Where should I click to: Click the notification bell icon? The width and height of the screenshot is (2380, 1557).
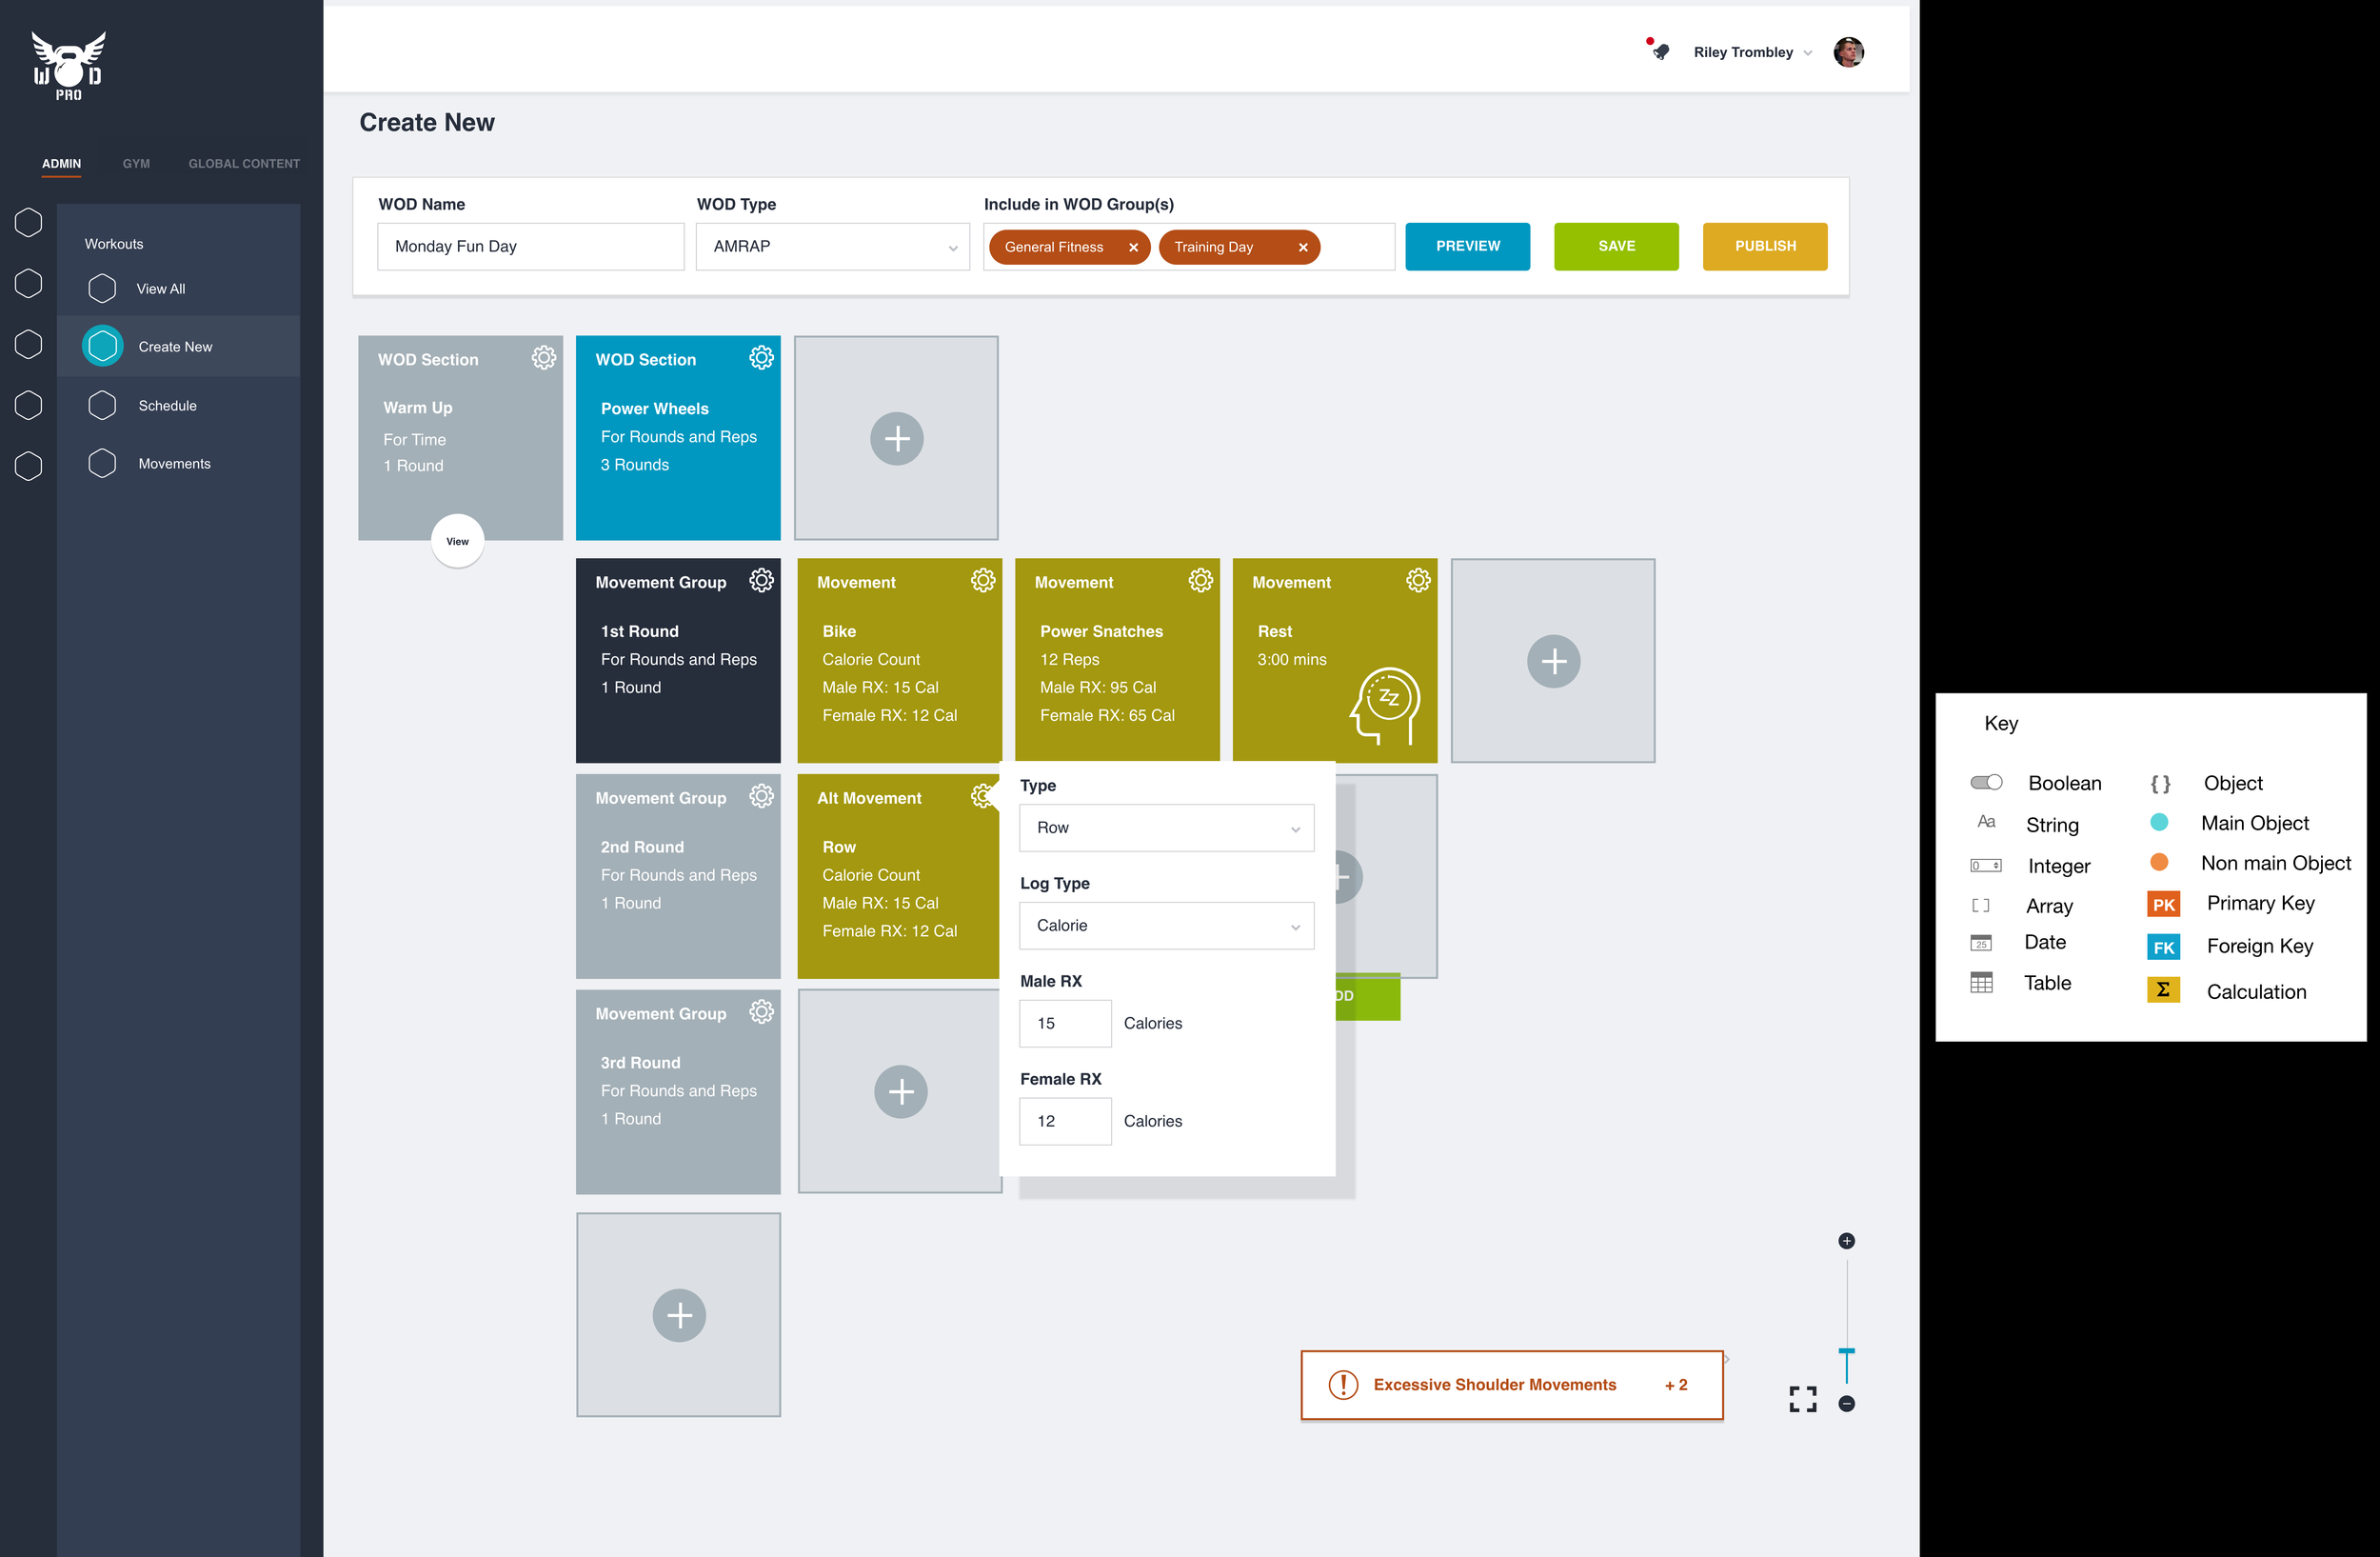tap(1660, 51)
